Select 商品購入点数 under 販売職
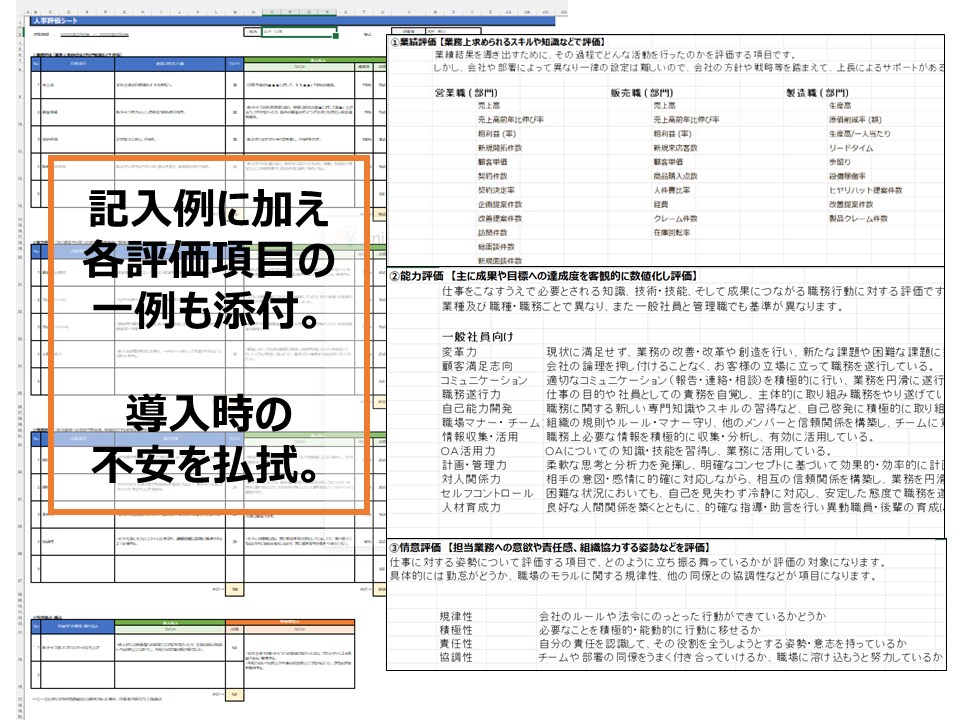Screen dimensions: 960x720 point(675,176)
